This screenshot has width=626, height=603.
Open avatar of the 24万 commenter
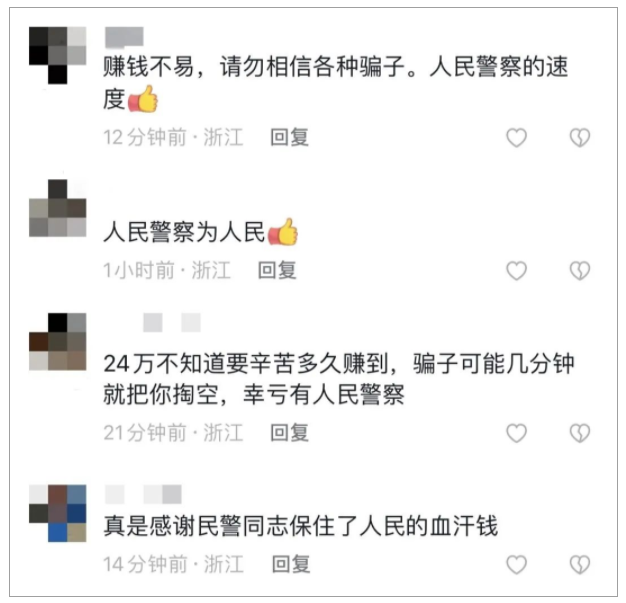tap(57, 342)
